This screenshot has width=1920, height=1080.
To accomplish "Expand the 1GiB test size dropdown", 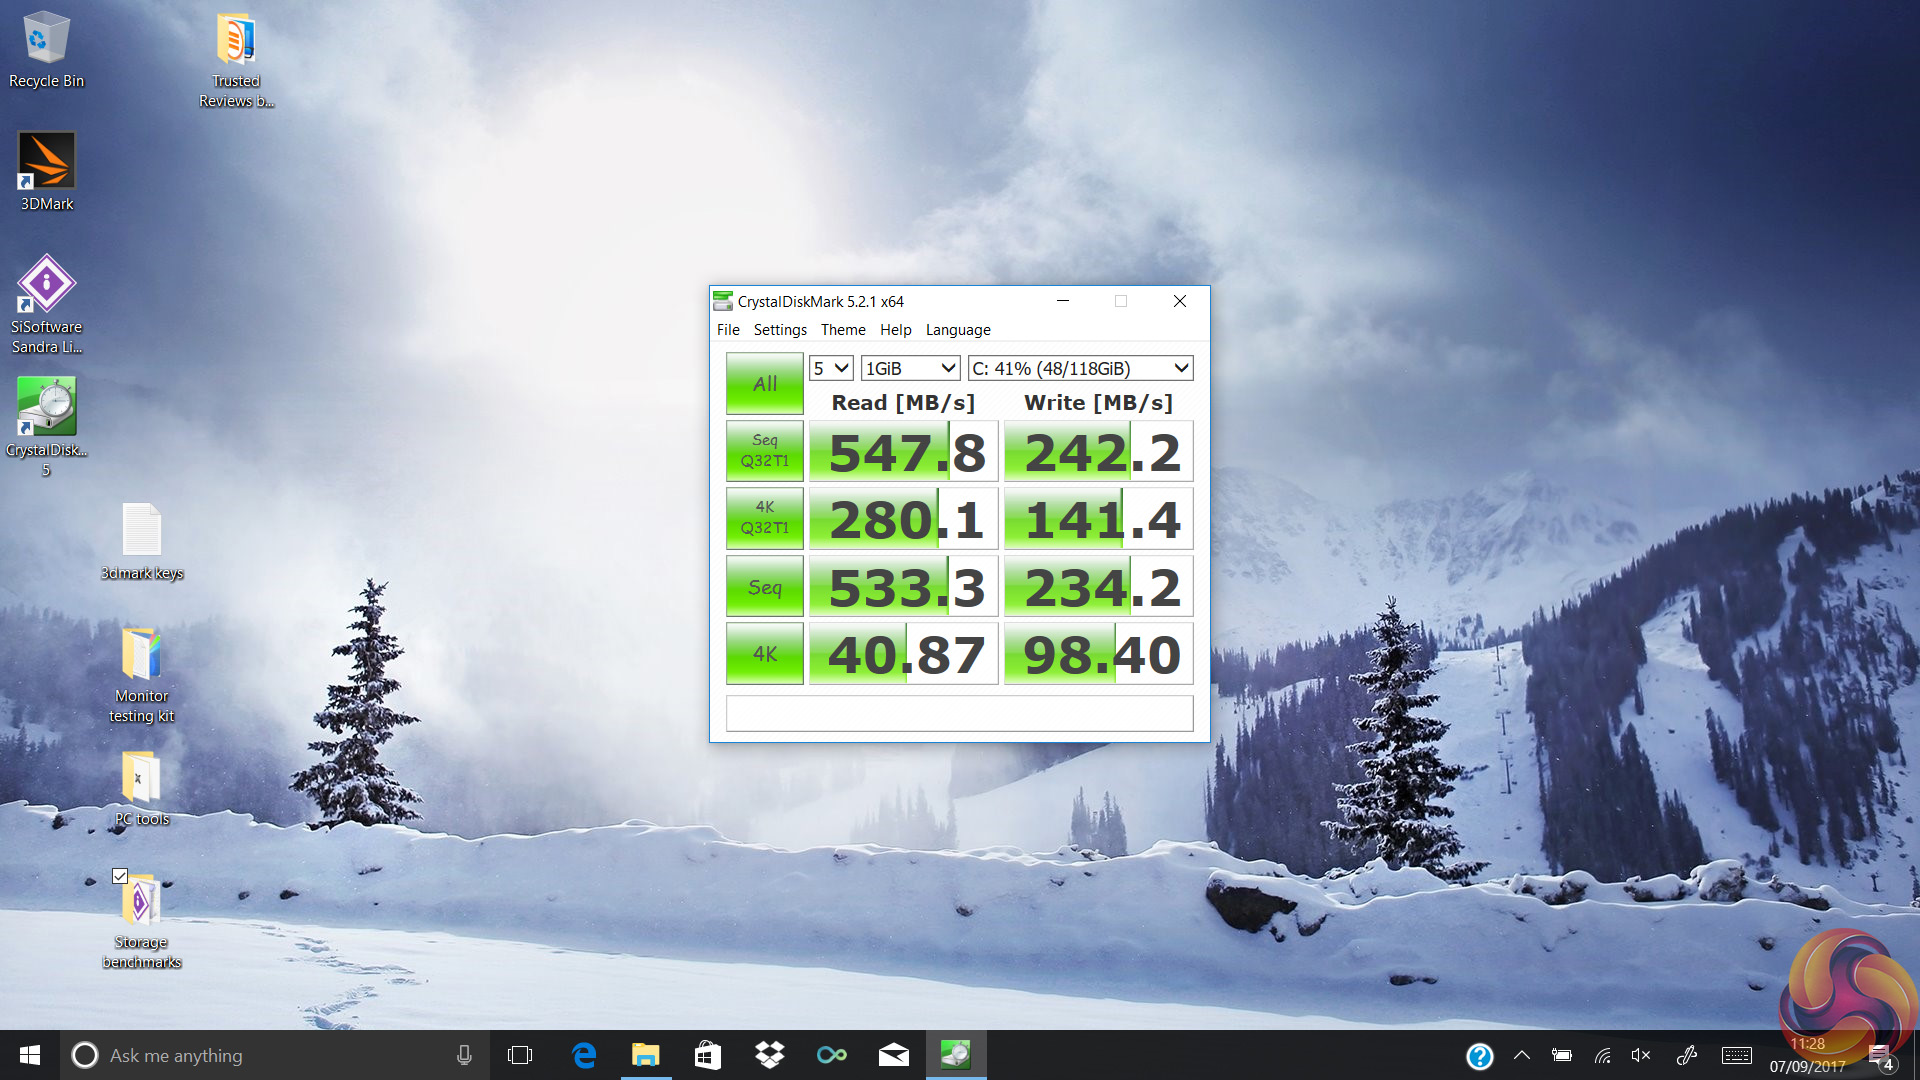I will point(910,369).
